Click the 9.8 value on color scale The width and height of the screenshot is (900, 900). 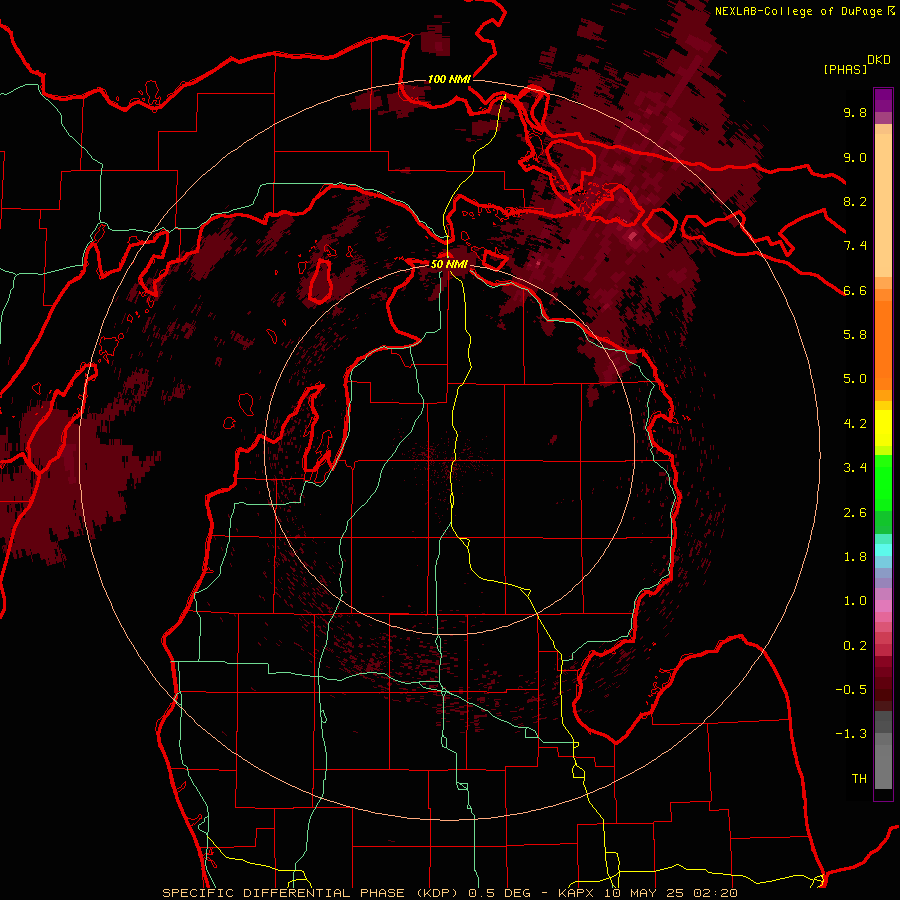coord(855,112)
